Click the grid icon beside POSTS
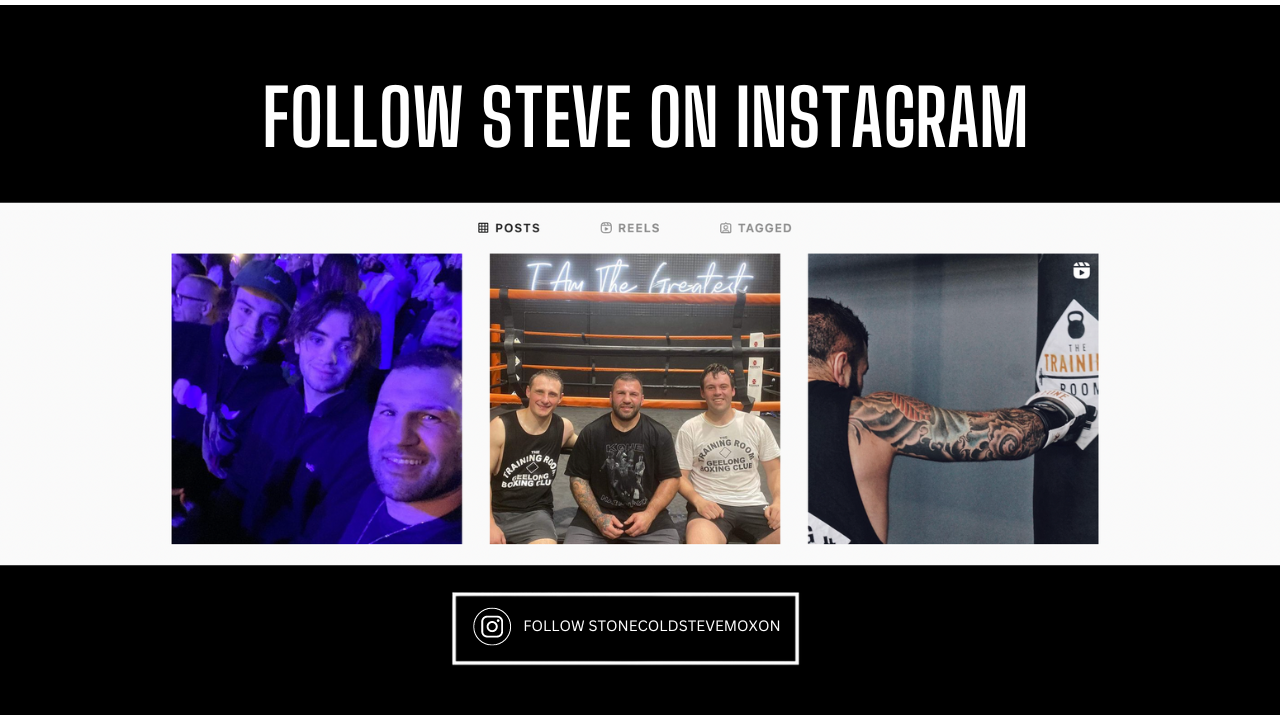Image resolution: width=1280 pixels, height=720 pixels. pyautogui.click(x=483, y=228)
